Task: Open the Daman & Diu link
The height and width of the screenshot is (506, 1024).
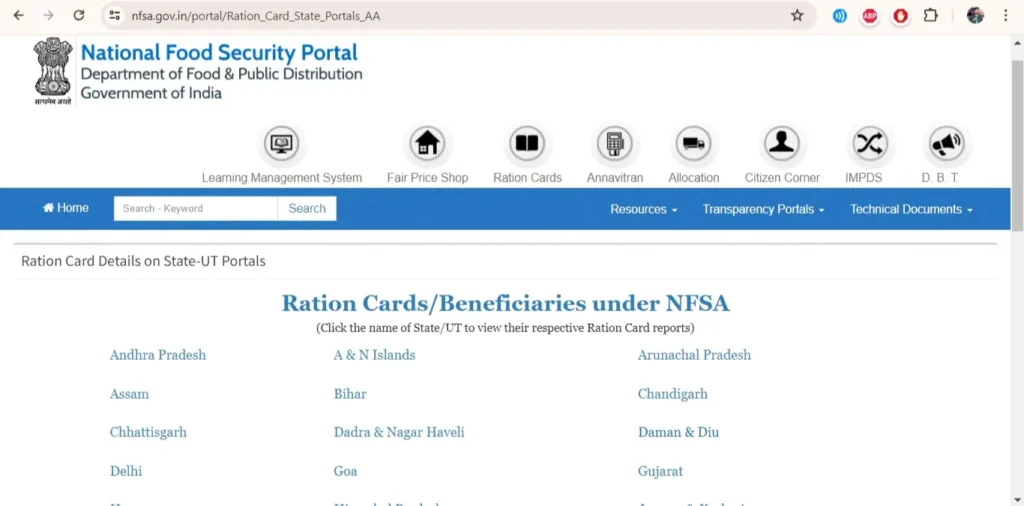Action: [679, 432]
